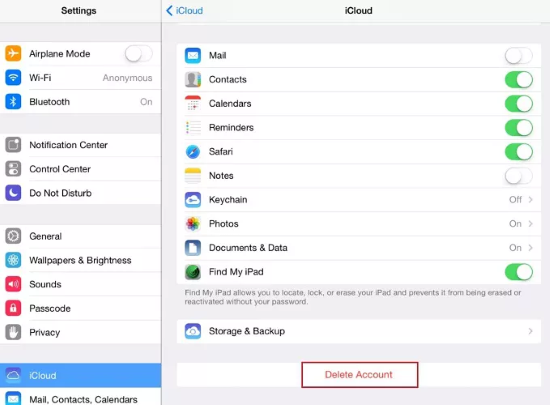550x405 pixels.
Task: Enable the Notes sync switch
Action: pos(519,176)
